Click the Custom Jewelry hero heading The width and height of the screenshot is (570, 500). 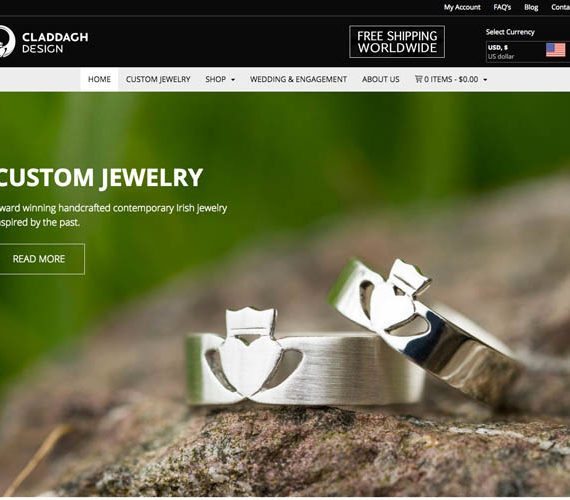tap(100, 178)
